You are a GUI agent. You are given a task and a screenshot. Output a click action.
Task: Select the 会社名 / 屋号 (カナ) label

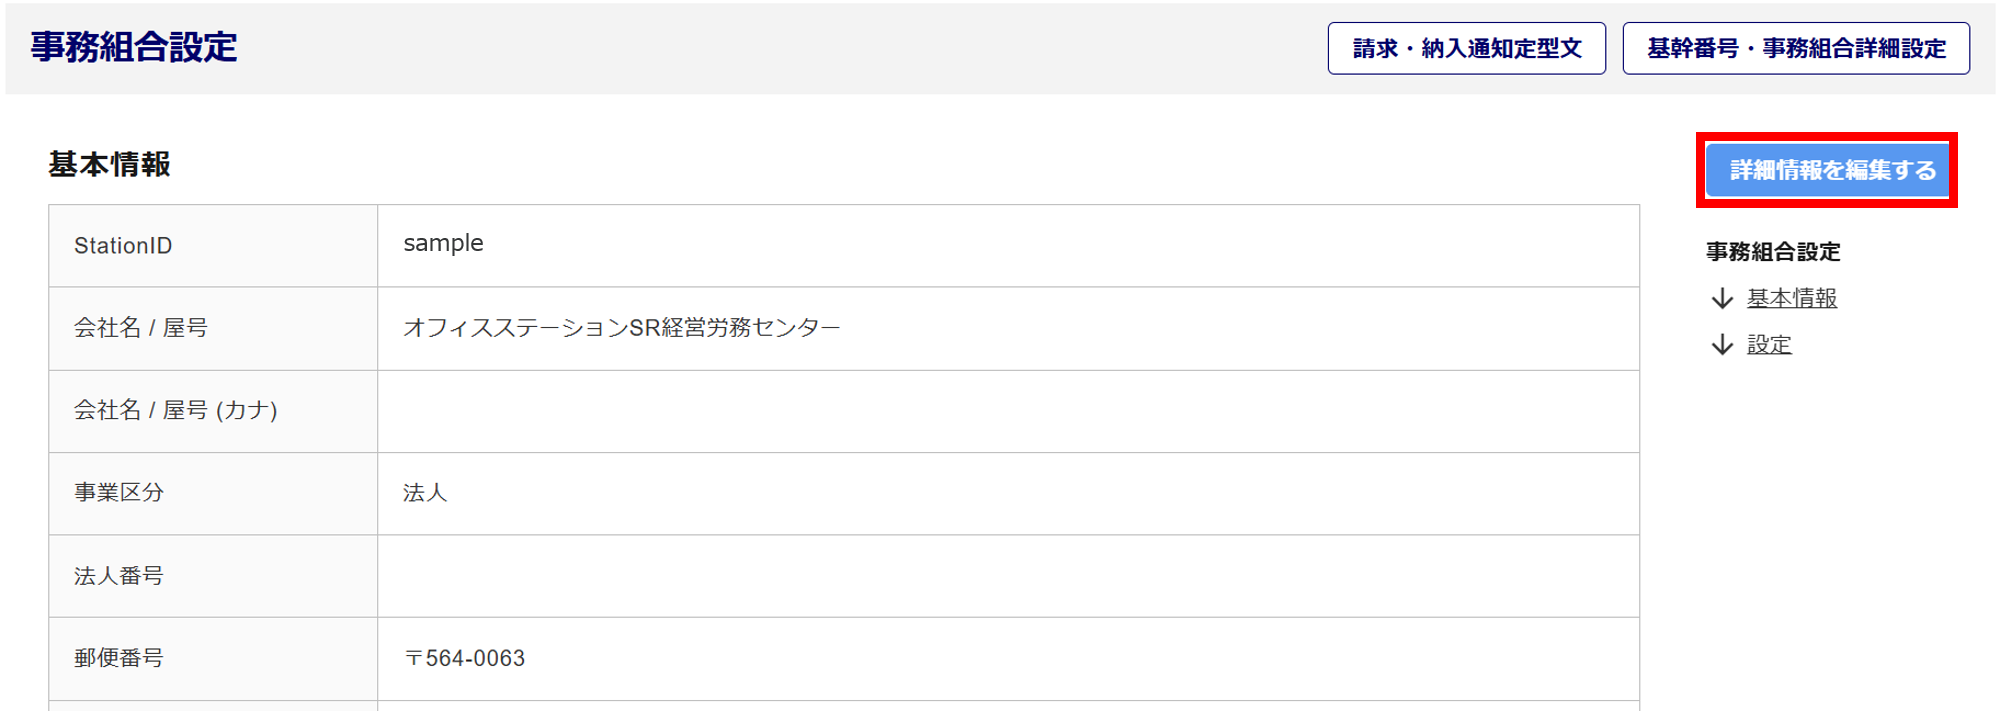pyautogui.click(x=176, y=410)
